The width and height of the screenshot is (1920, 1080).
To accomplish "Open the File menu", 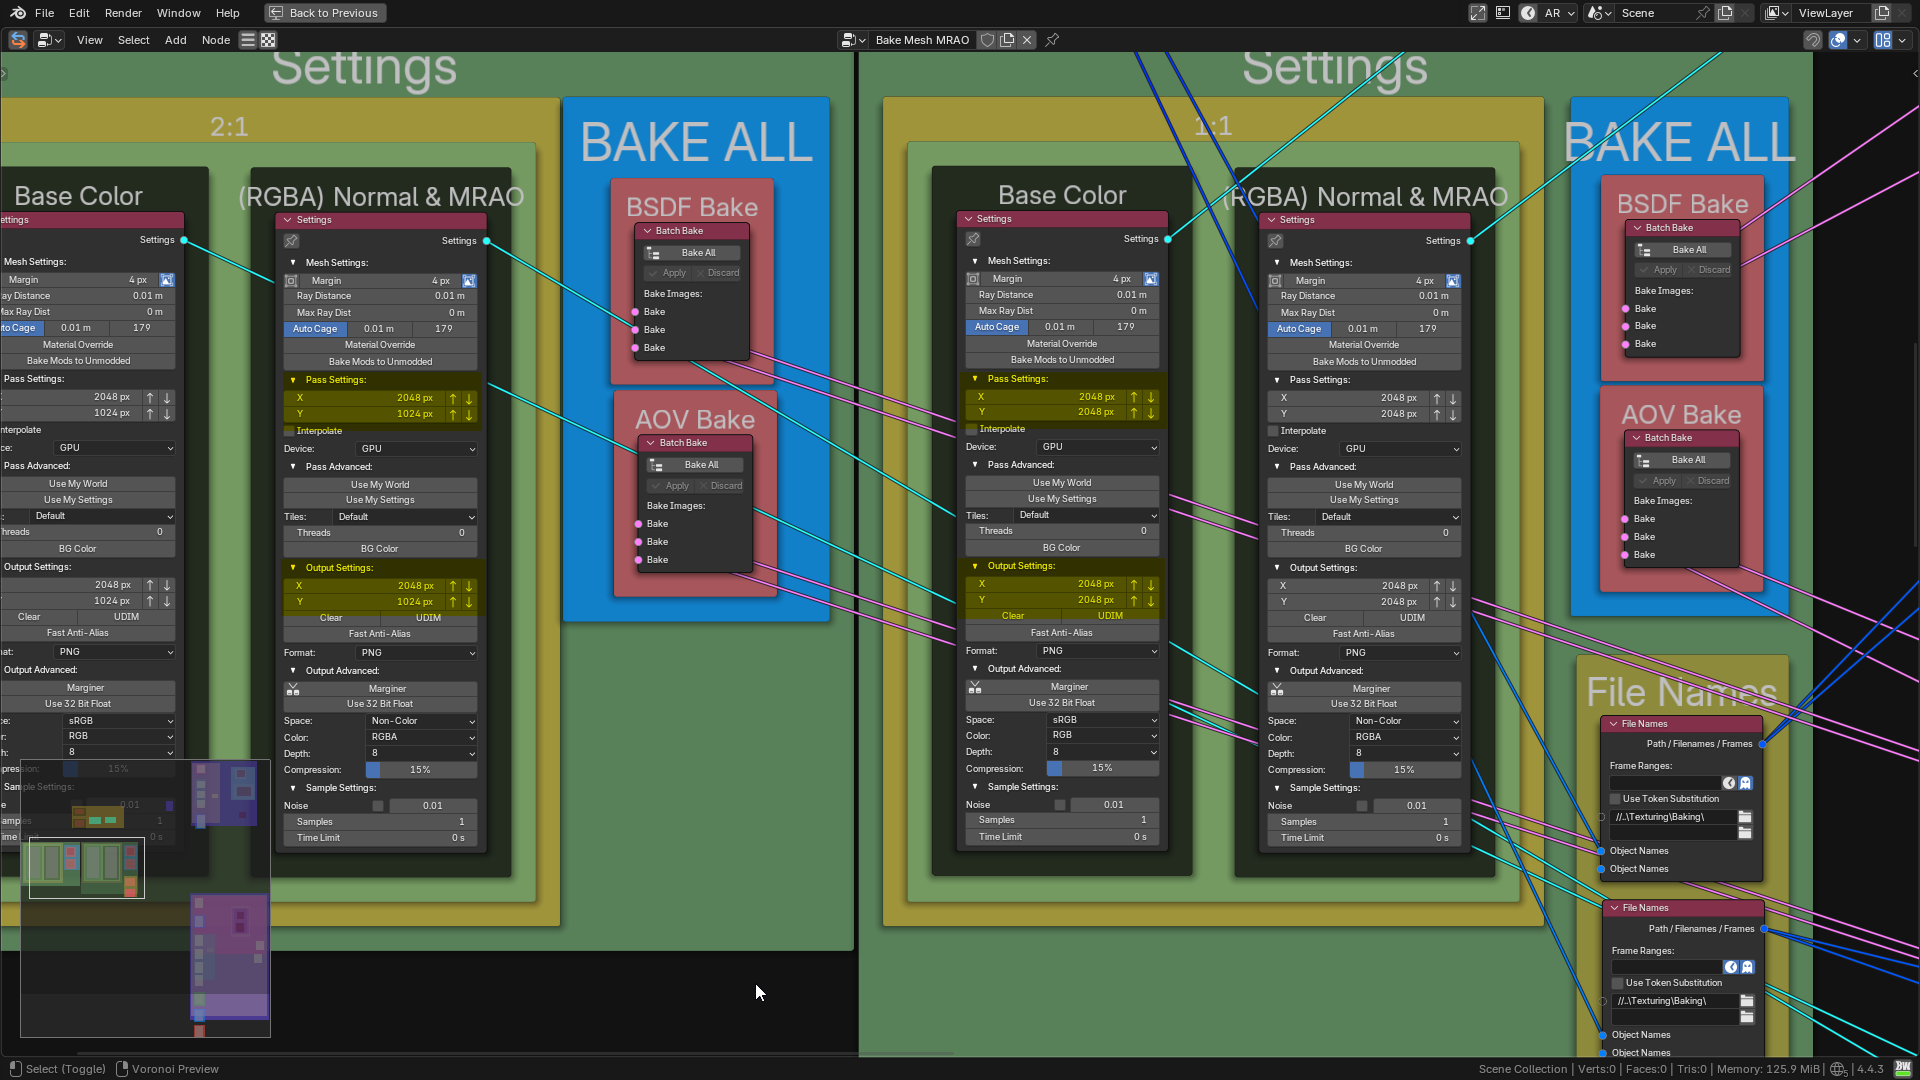I will point(44,13).
